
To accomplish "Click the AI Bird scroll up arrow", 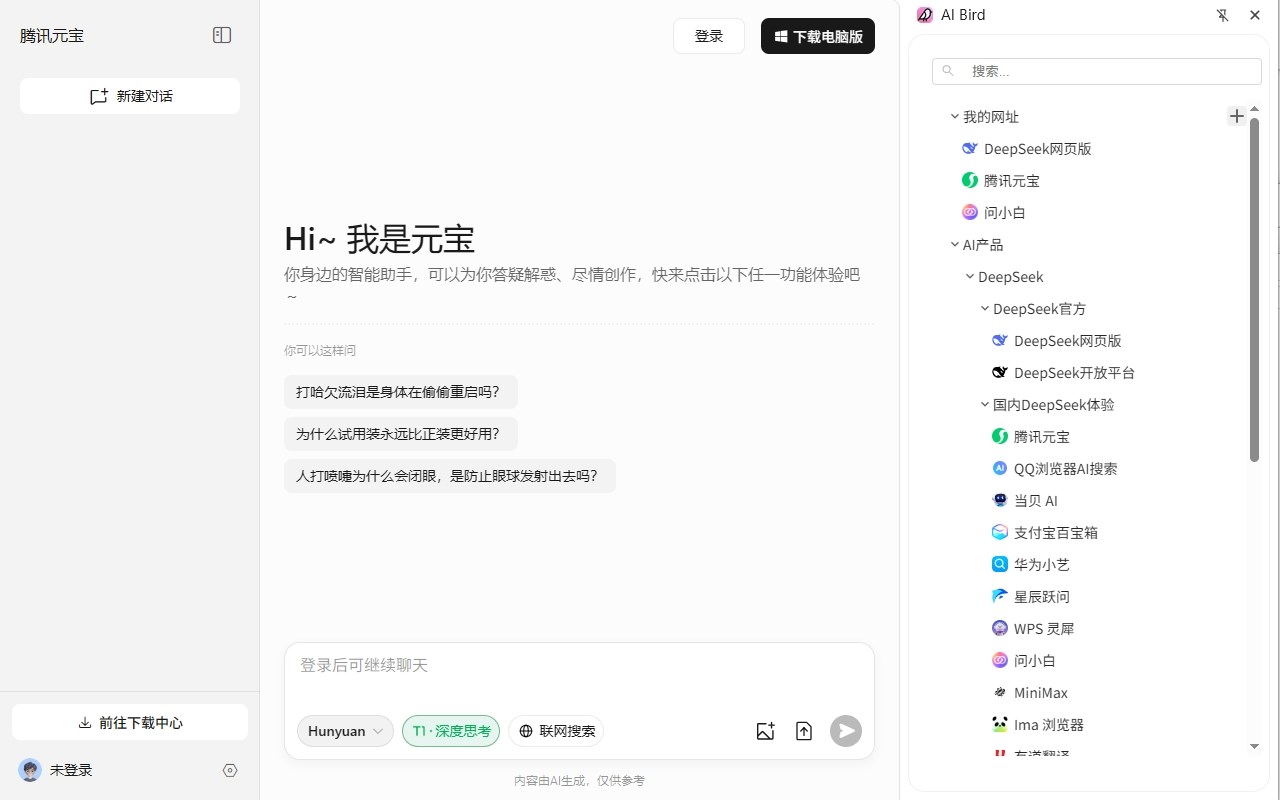I will 1255,108.
